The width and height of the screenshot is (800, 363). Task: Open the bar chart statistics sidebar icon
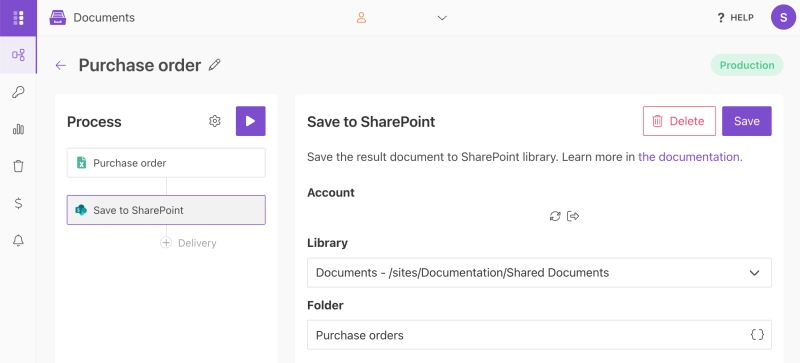[18, 129]
